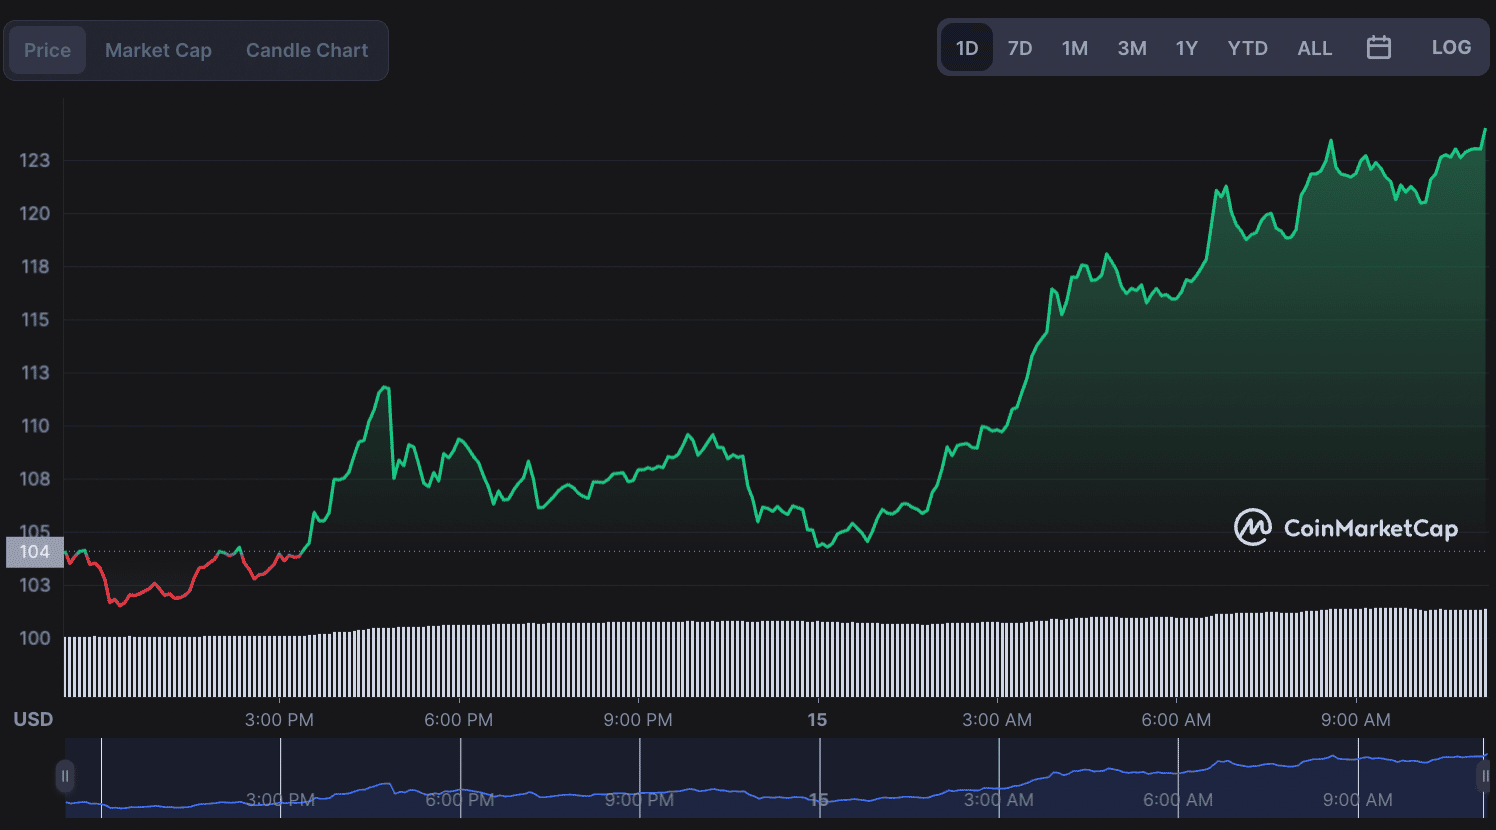
Task: Click the 100 y-axis price label
Action: [x=35, y=638]
